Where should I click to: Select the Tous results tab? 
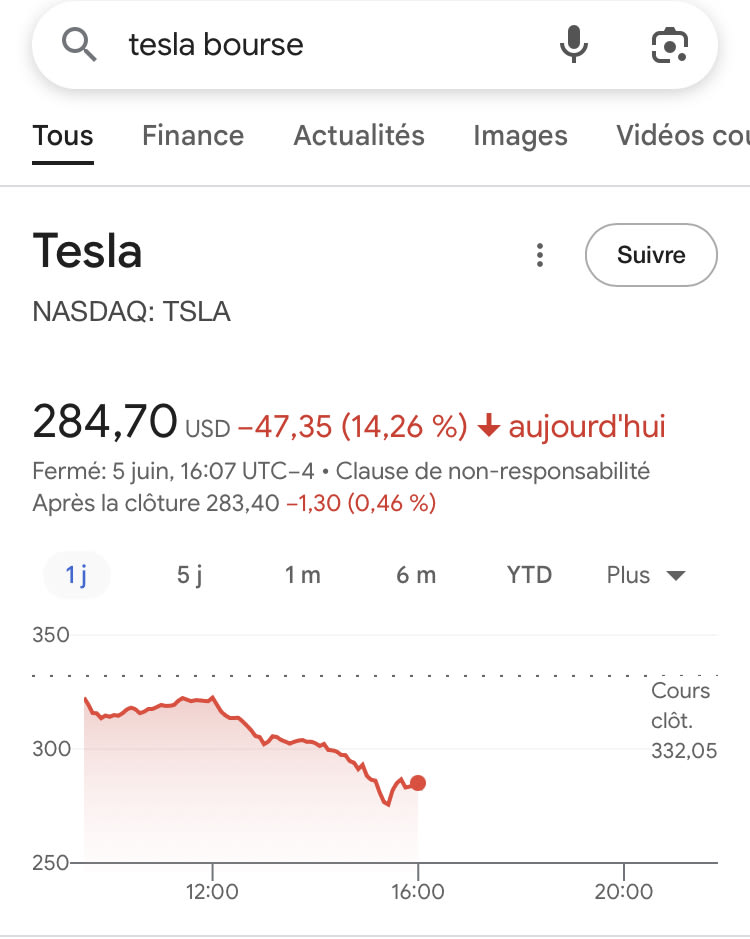63,136
